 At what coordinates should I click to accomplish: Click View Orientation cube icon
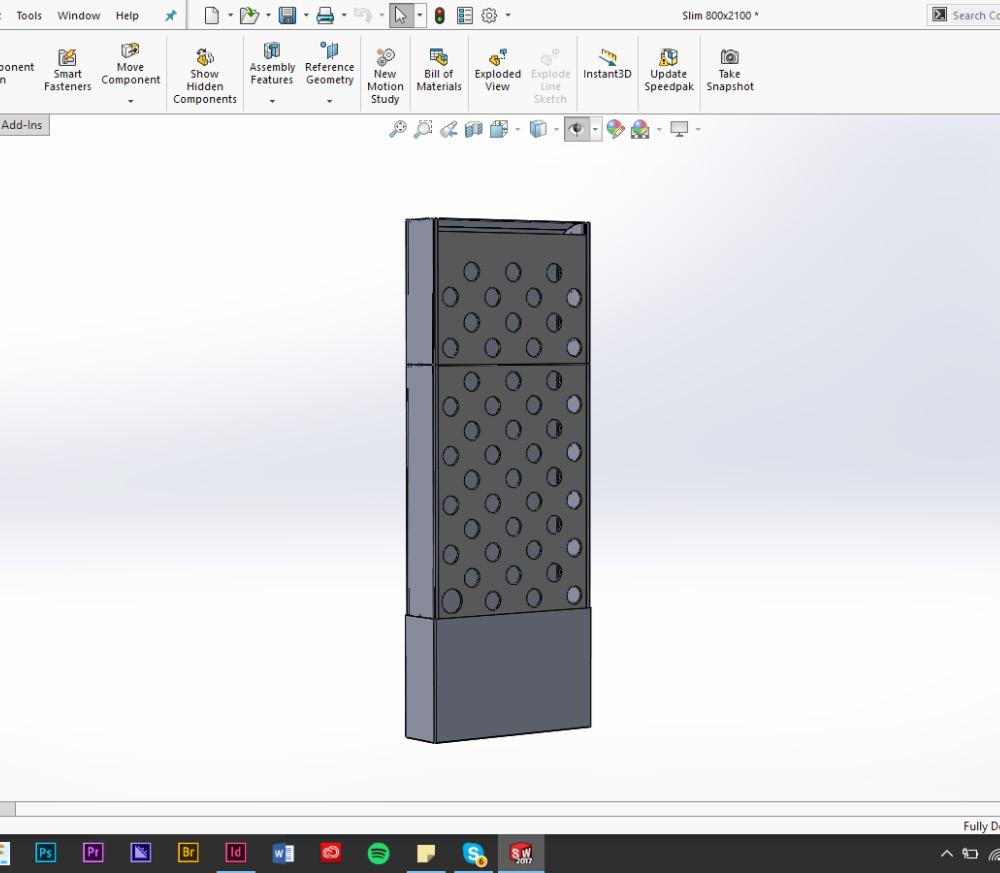point(499,129)
